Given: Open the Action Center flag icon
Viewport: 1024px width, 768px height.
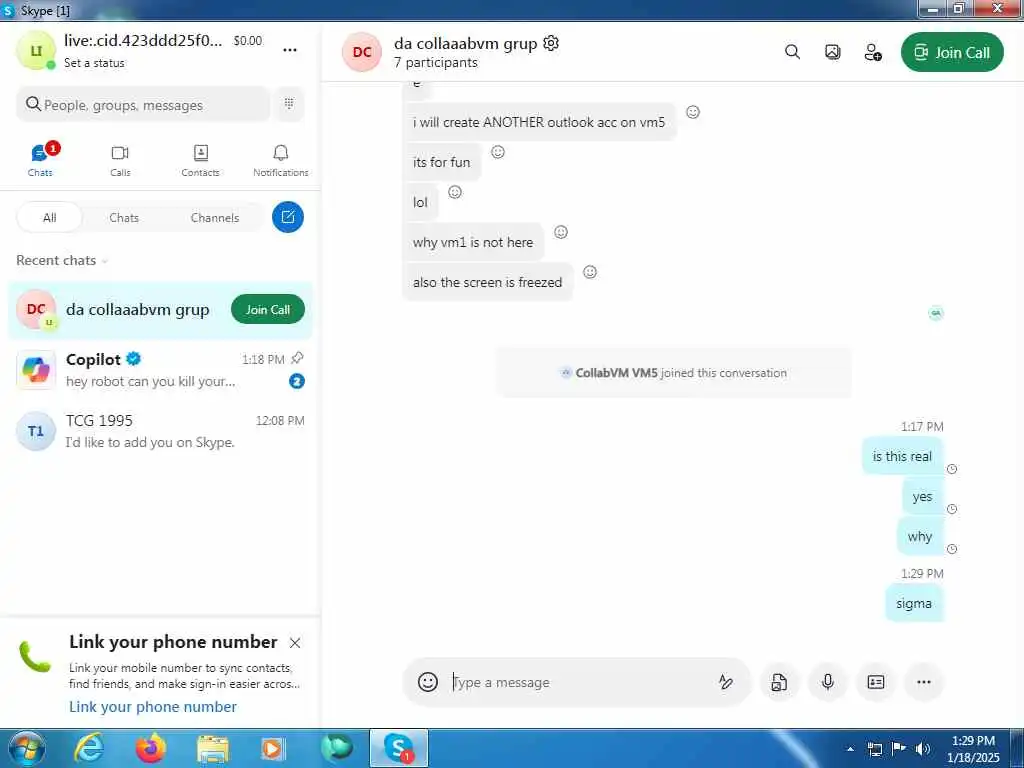Looking at the screenshot, I should coord(899,749).
